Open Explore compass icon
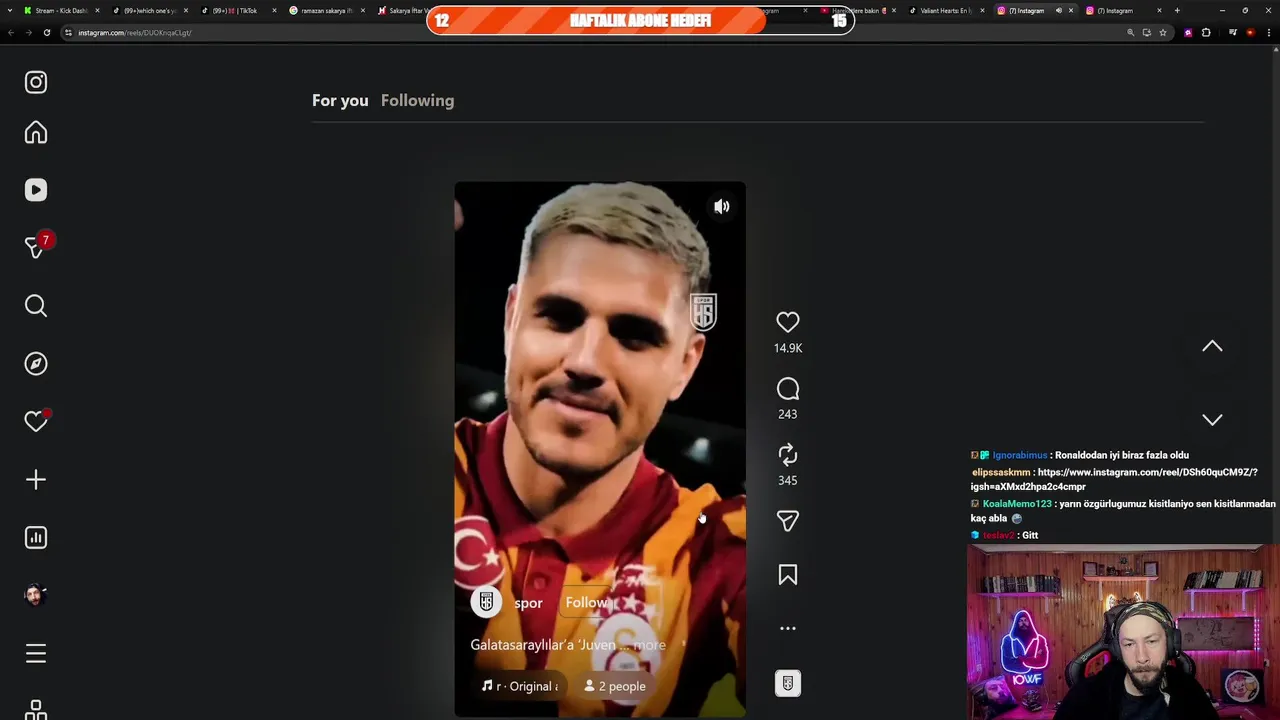 coord(36,364)
